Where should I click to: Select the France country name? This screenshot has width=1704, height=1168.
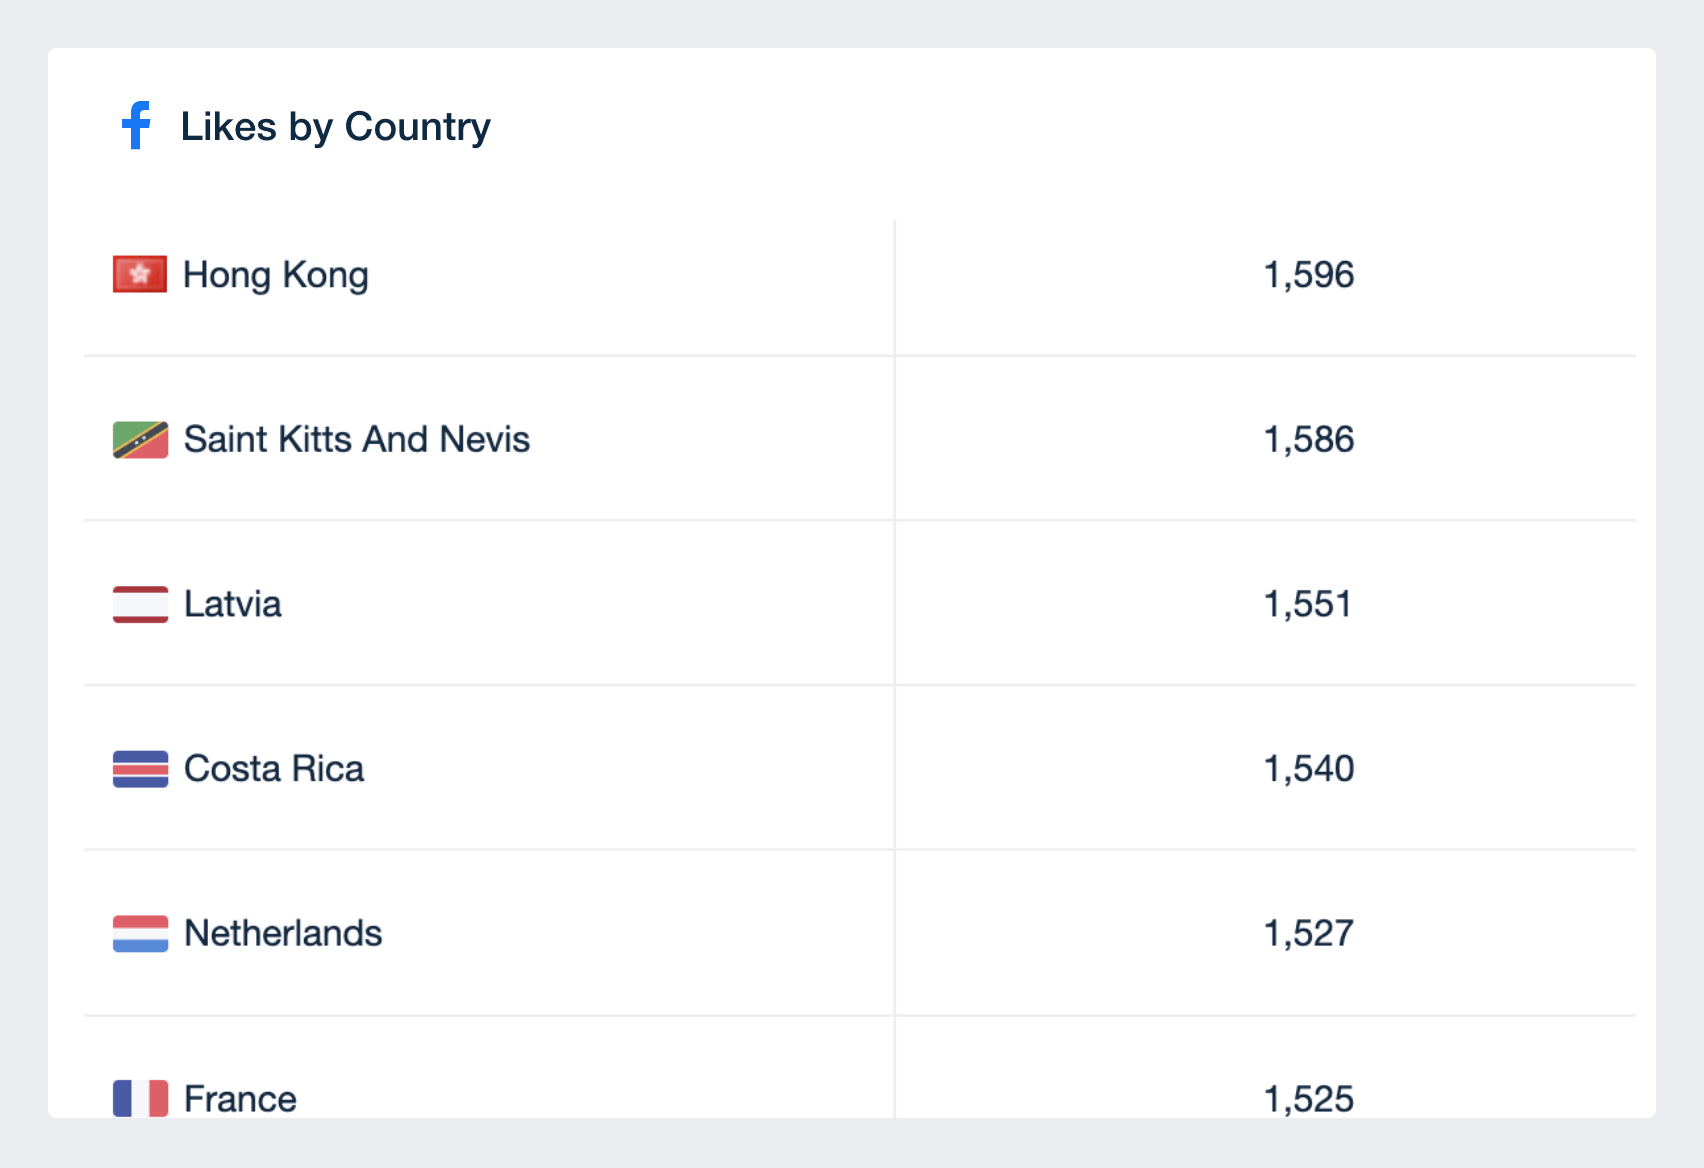click(240, 1099)
